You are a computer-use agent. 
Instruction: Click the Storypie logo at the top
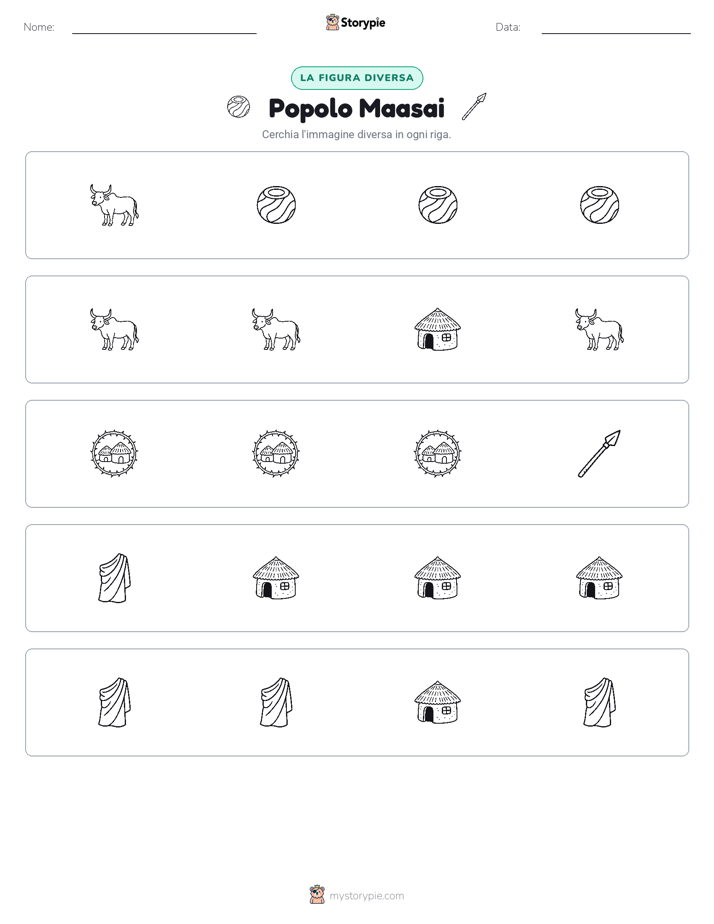(x=356, y=22)
